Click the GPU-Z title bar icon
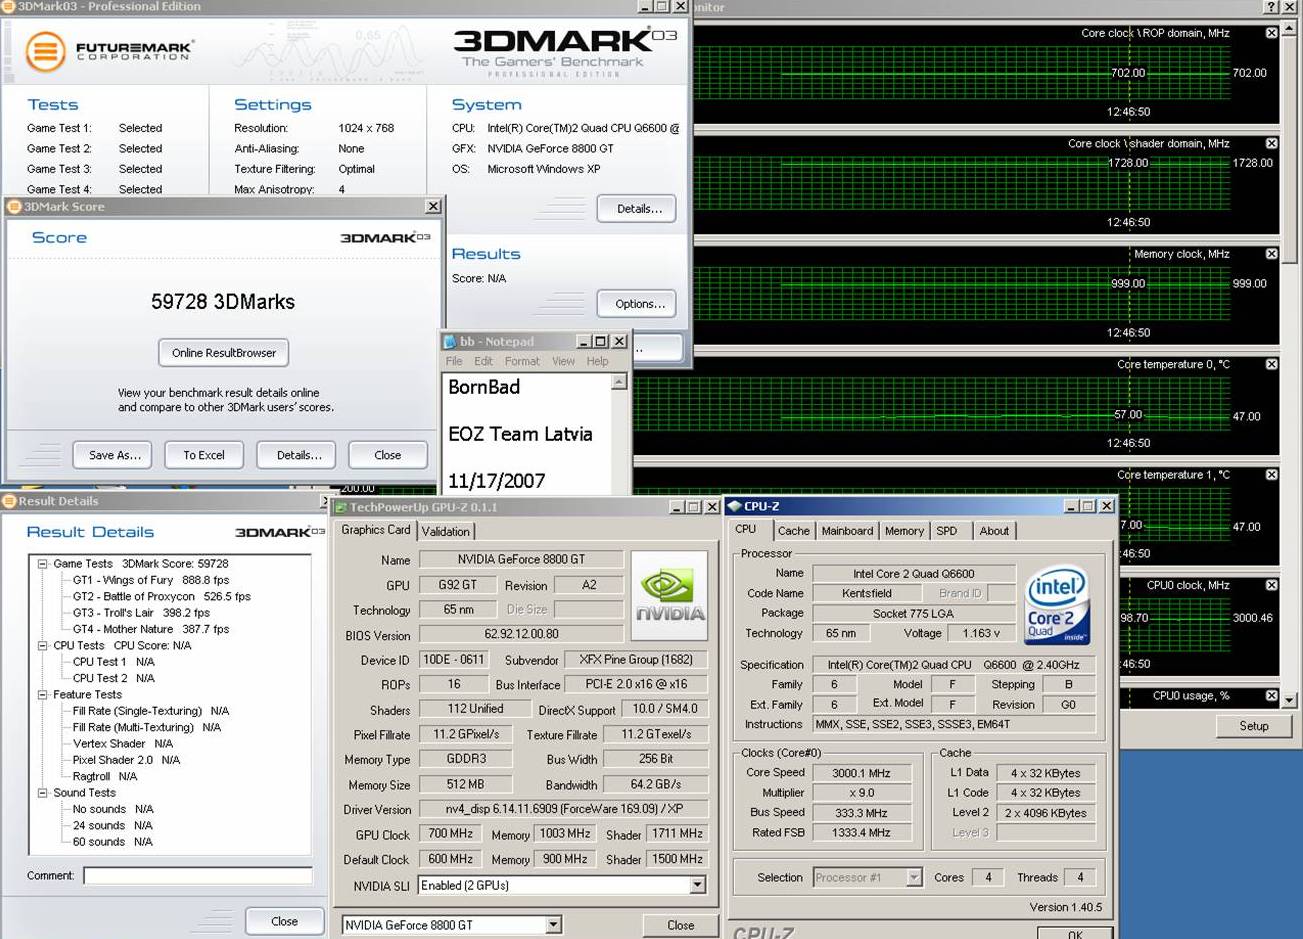Viewport: 1303px width, 939px height. click(341, 507)
